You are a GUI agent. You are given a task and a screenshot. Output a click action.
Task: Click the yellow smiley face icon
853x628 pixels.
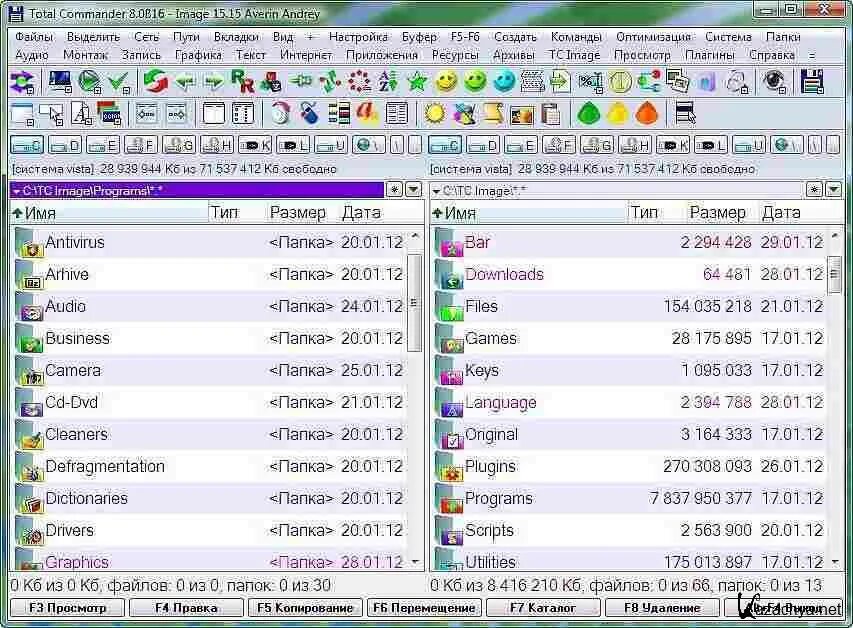coord(446,82)
